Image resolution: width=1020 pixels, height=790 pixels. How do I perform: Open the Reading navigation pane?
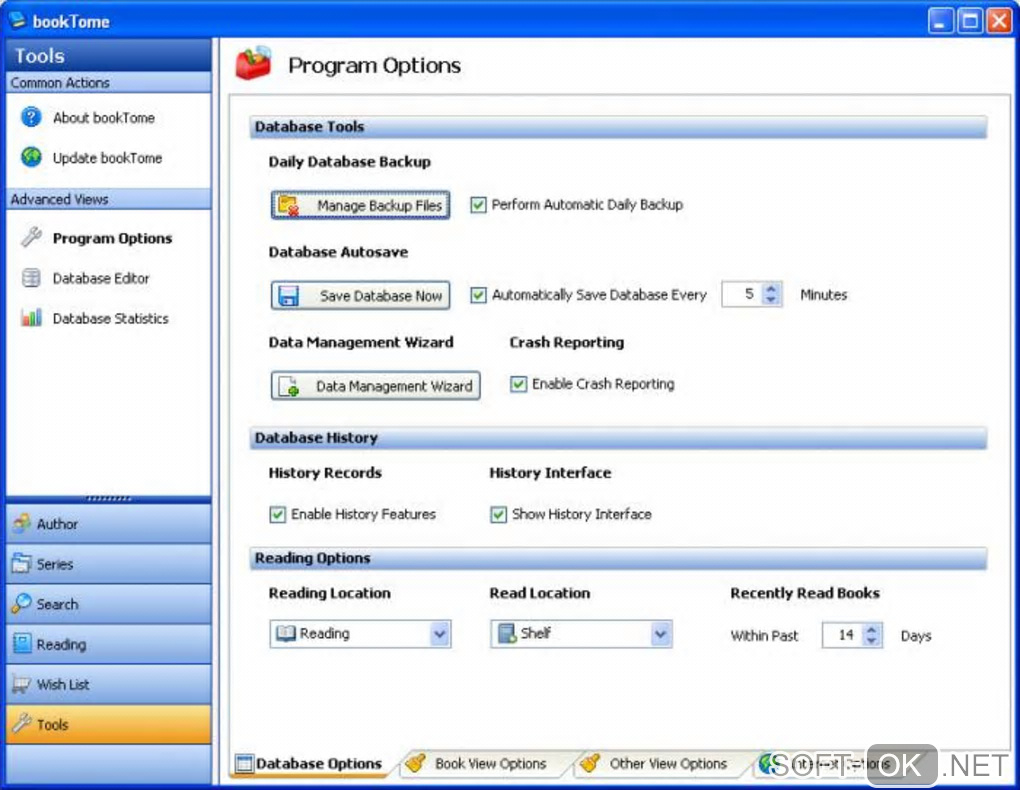(x=108, y=644)
